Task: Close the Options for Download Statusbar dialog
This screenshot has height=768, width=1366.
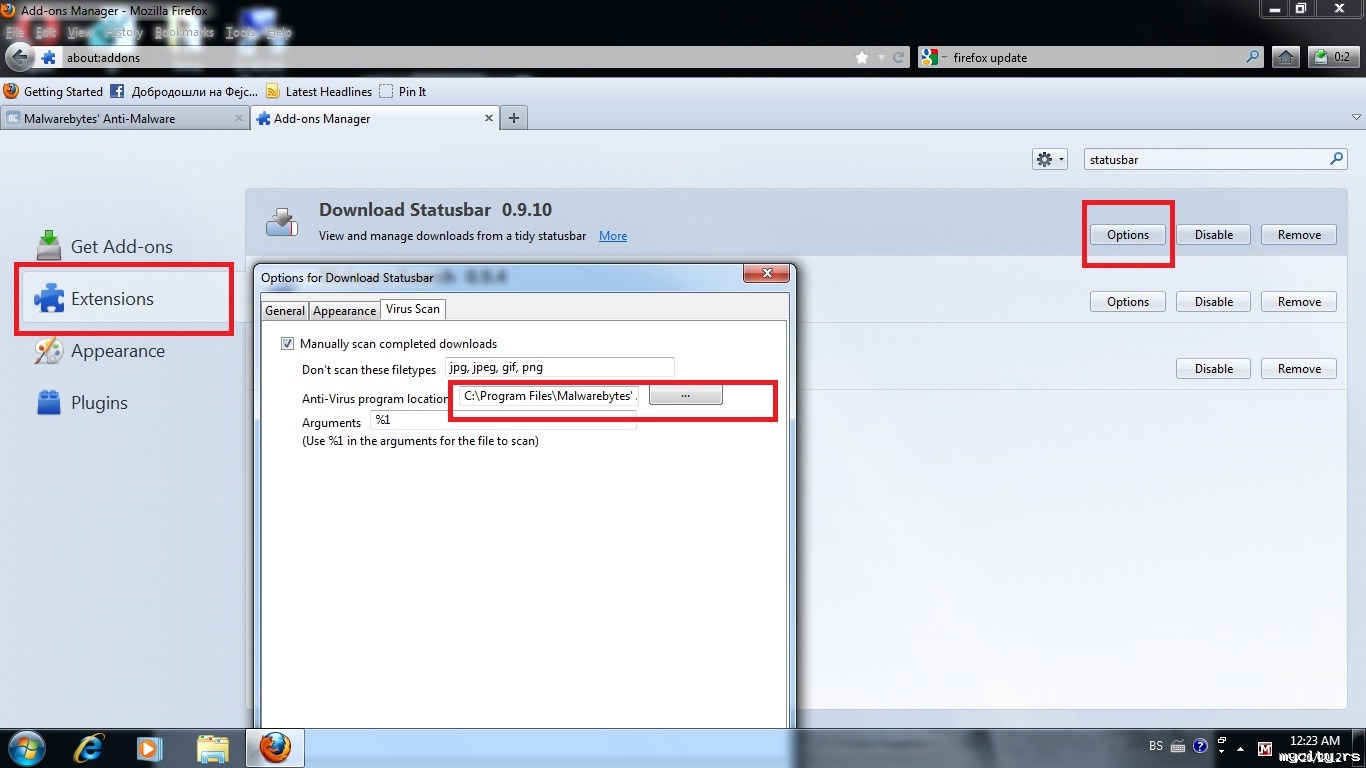Action: coord(767,273)
